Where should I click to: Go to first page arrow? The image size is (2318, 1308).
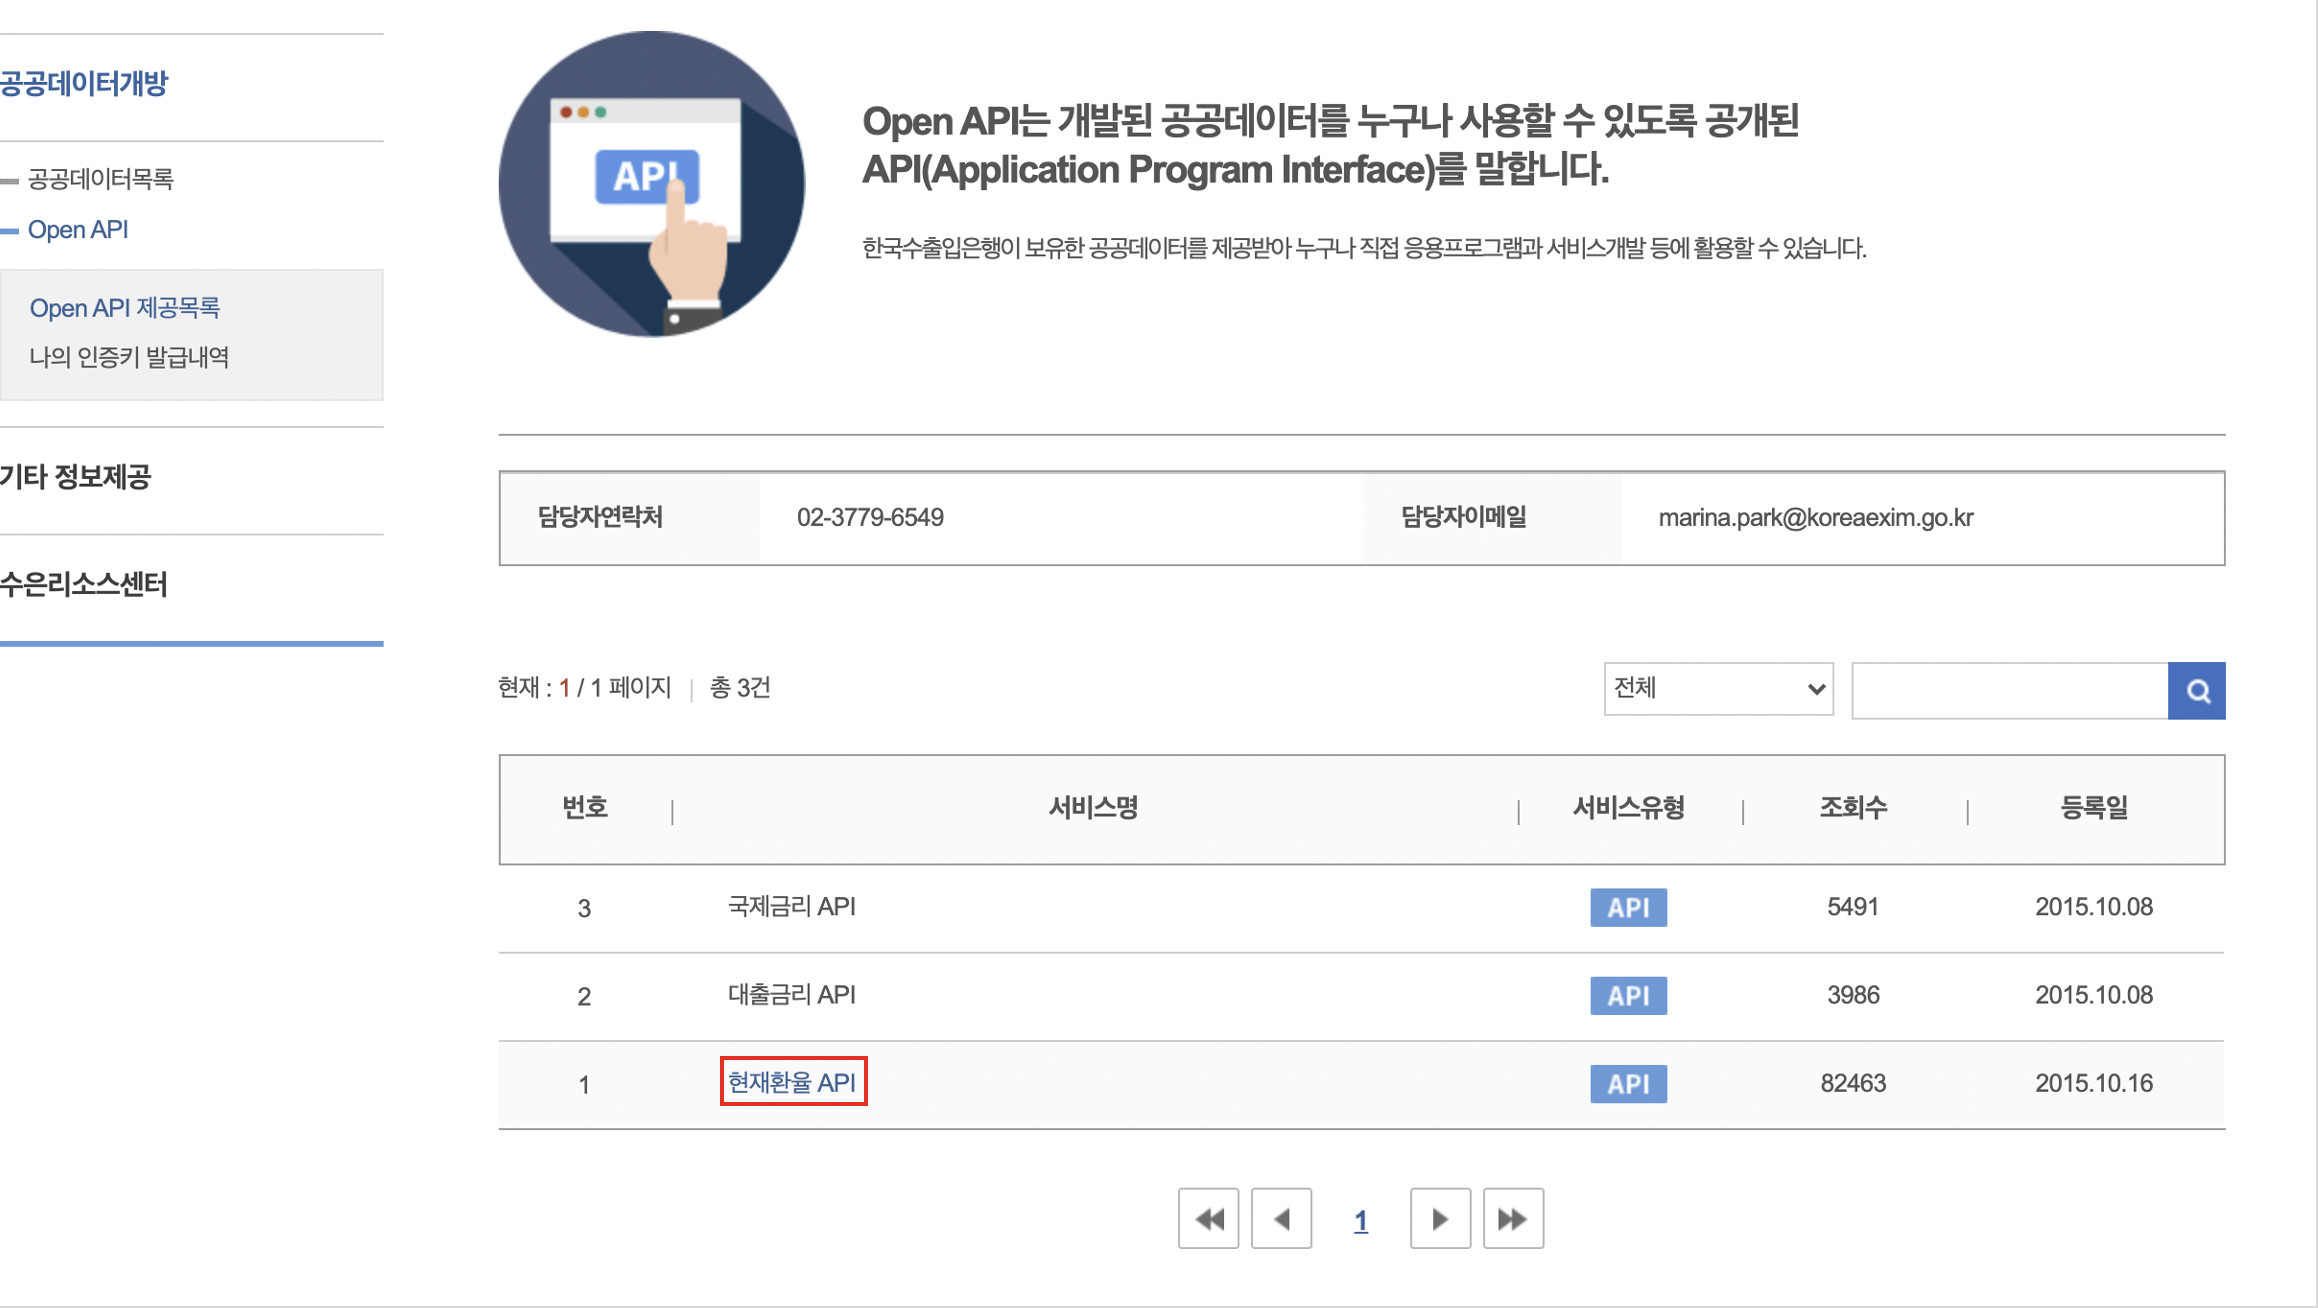[x=1208, y=1218]
